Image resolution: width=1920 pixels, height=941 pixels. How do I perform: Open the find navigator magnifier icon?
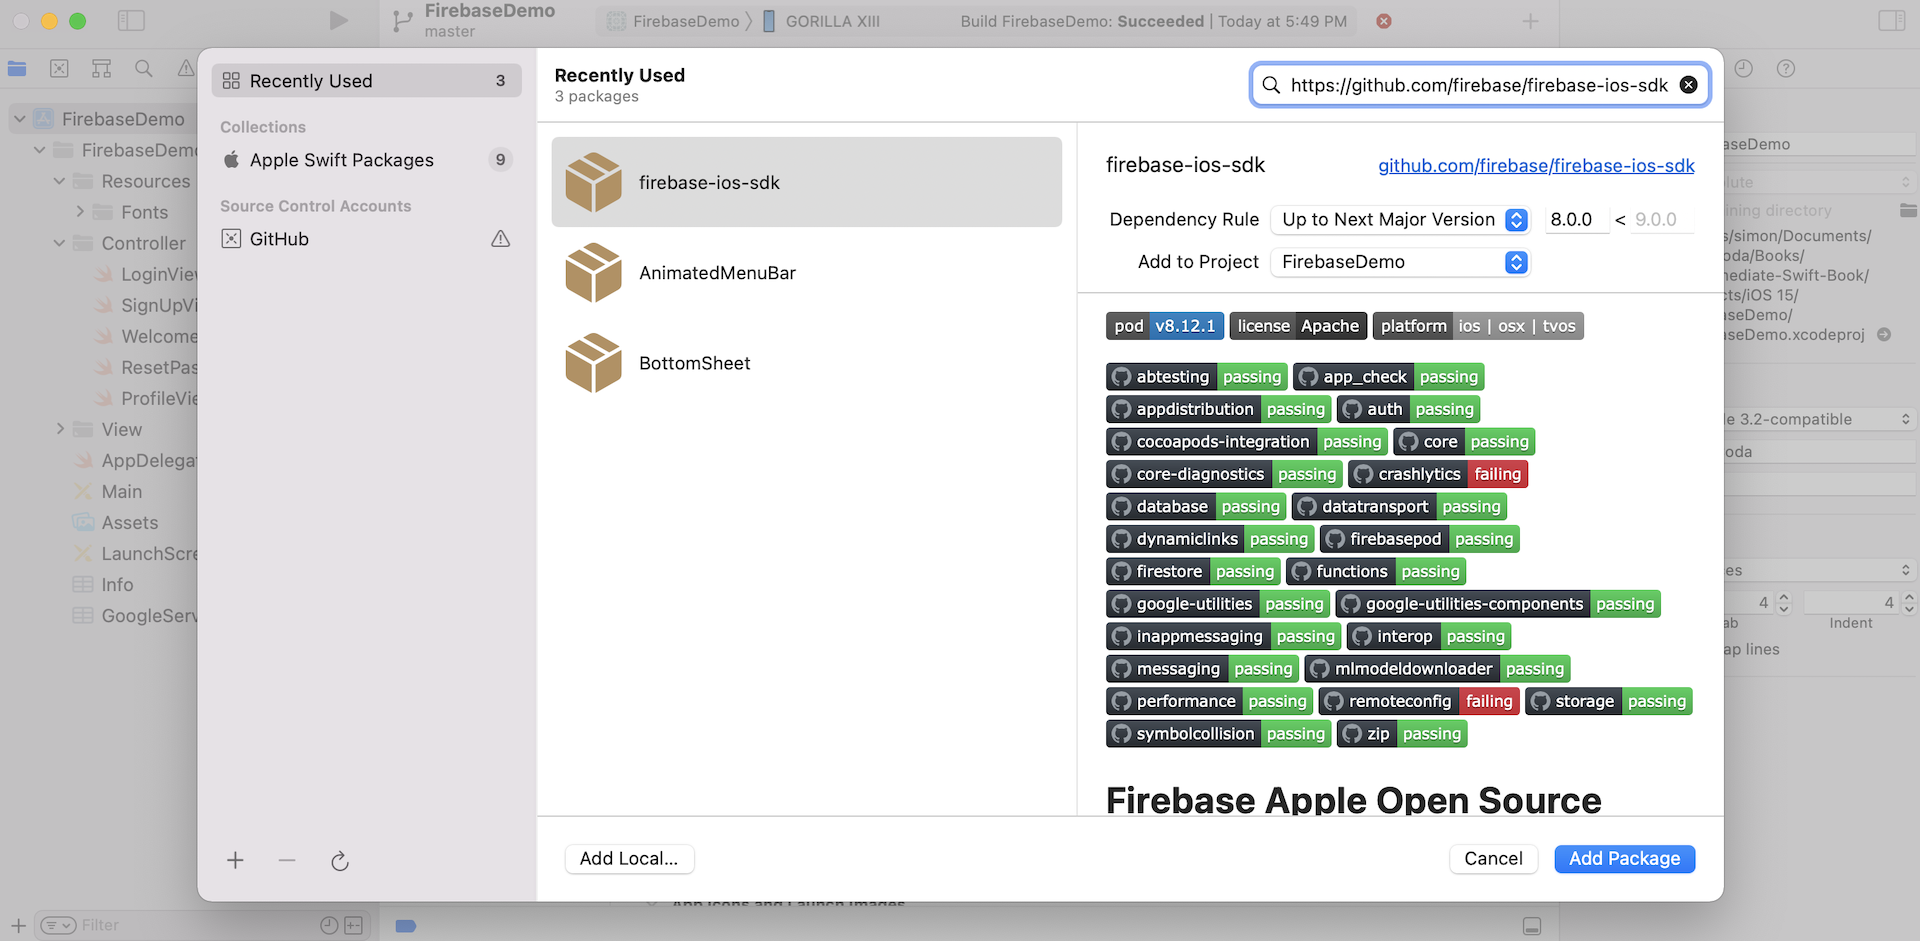144,69
